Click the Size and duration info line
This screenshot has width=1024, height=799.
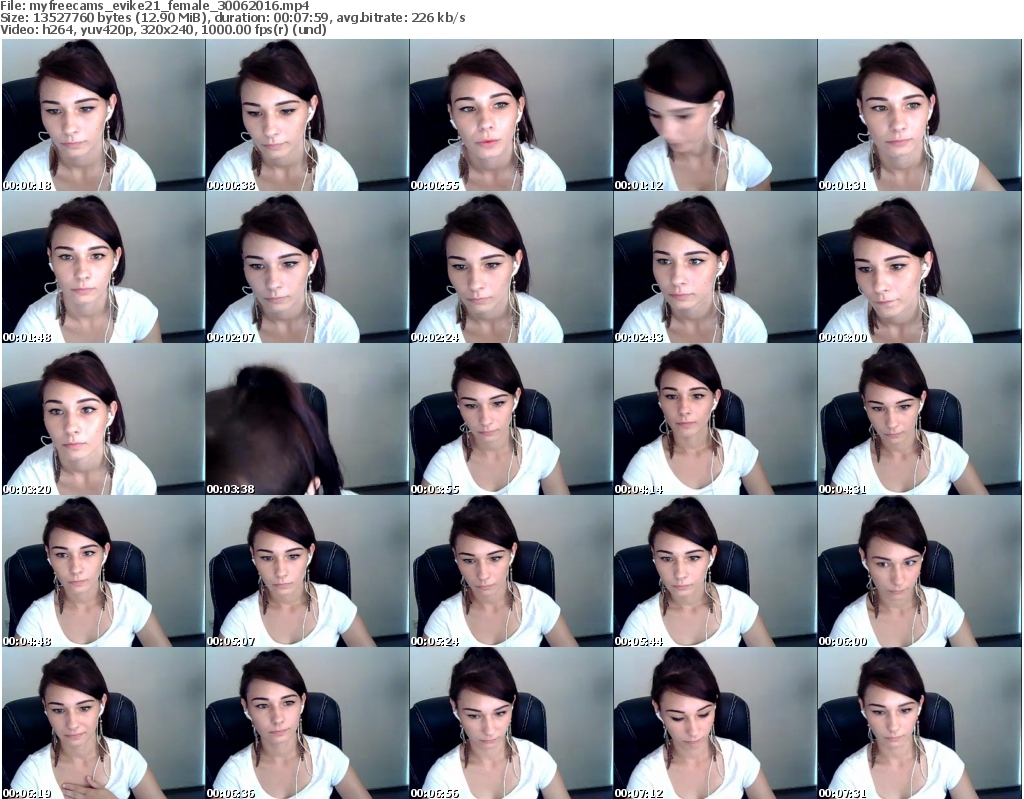tap(233, 18)
